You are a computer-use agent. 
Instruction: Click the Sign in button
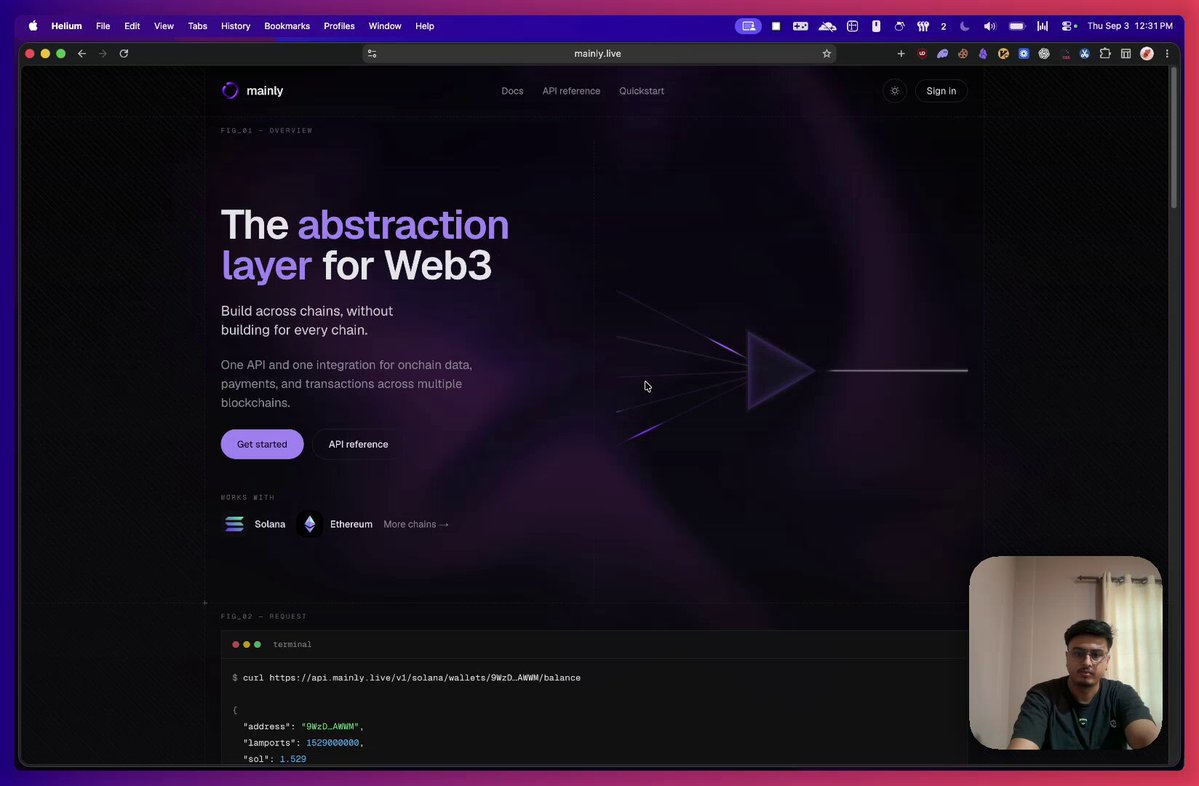(941, 91)
